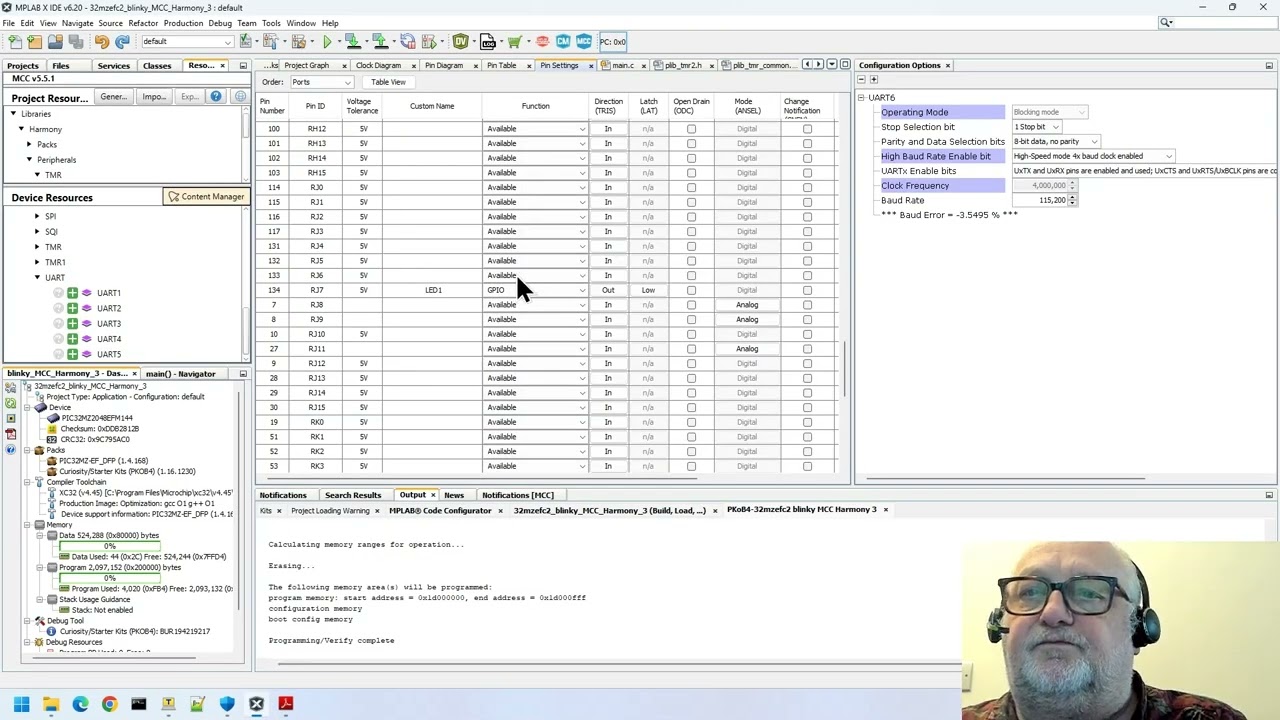Run the main project with green arrow
This screenshot has width=1280, height=720.
(x=327, y=42)
